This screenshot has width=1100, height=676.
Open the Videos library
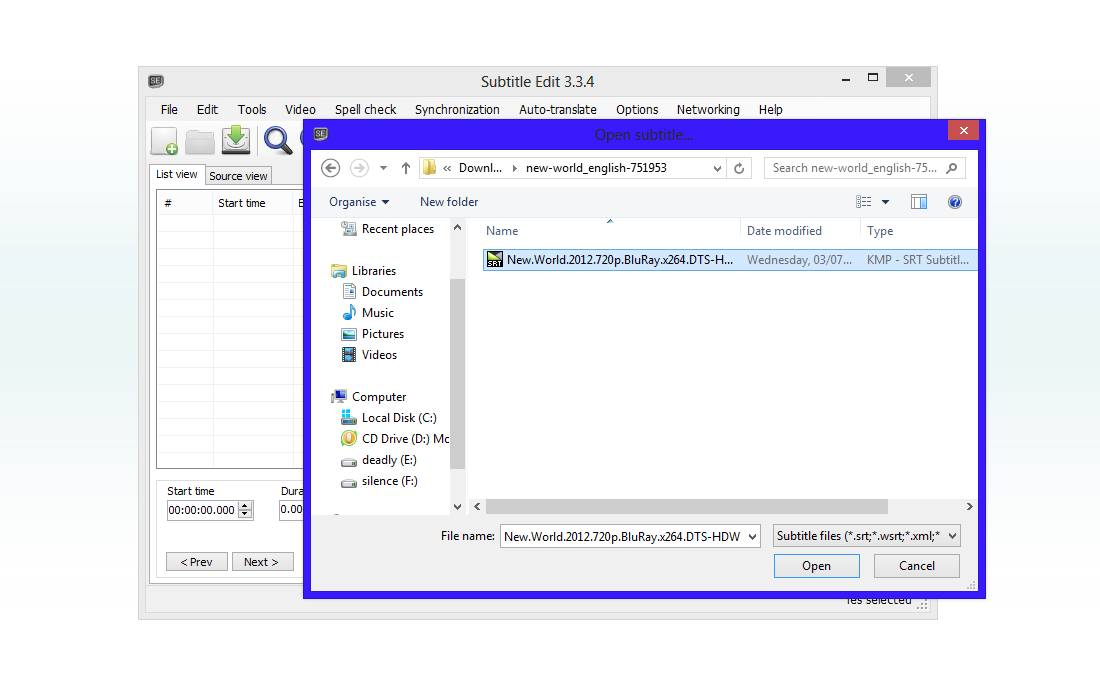click(369, 355)
